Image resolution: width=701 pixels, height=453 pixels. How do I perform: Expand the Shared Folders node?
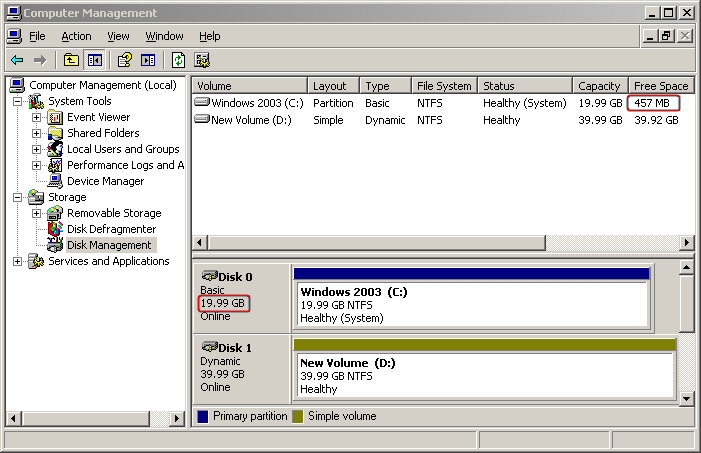point(37,133)
